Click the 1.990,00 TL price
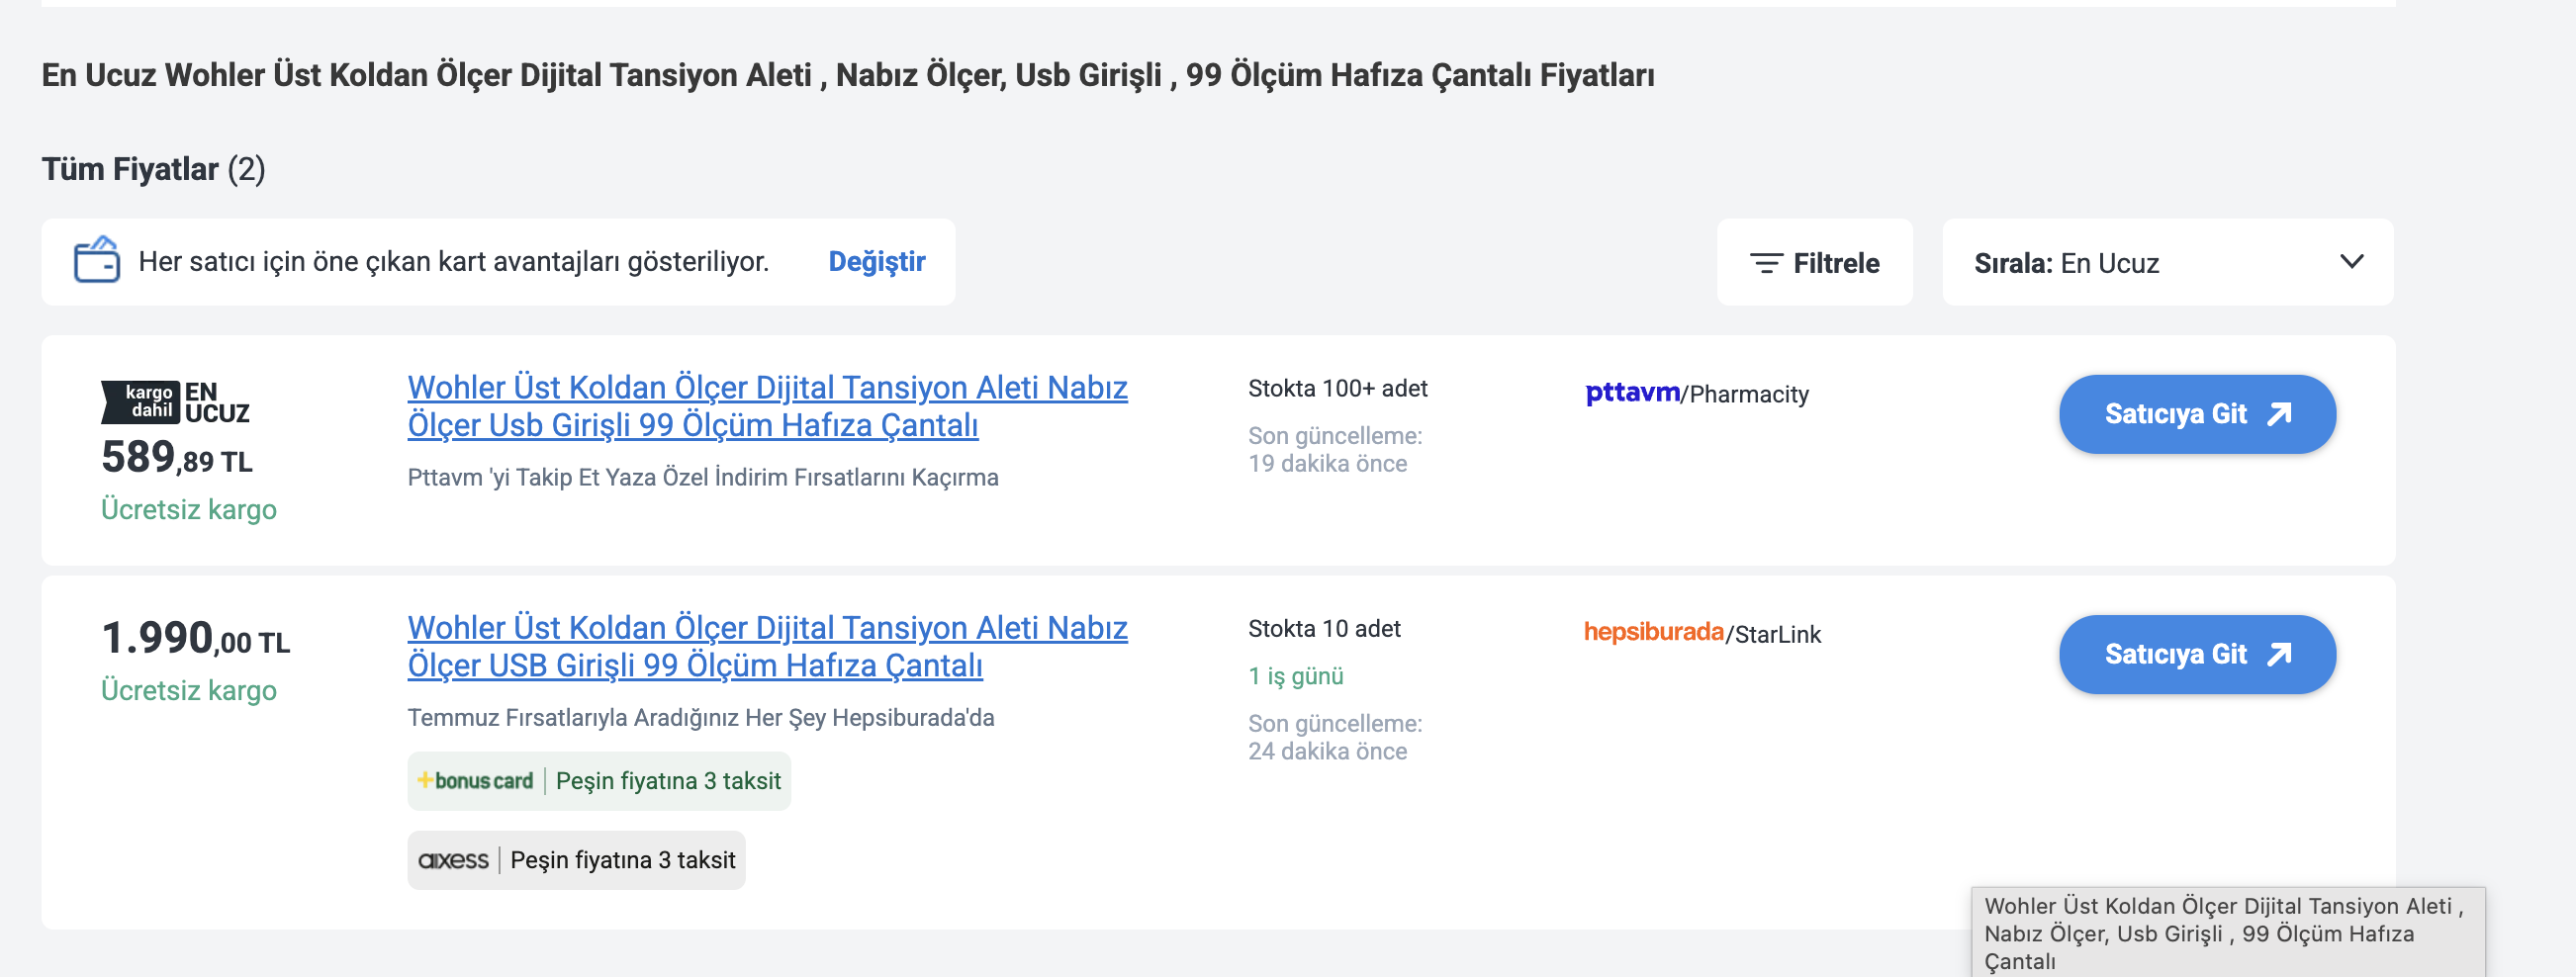This screenshot has height=977, width=2576. click(196, 638)
